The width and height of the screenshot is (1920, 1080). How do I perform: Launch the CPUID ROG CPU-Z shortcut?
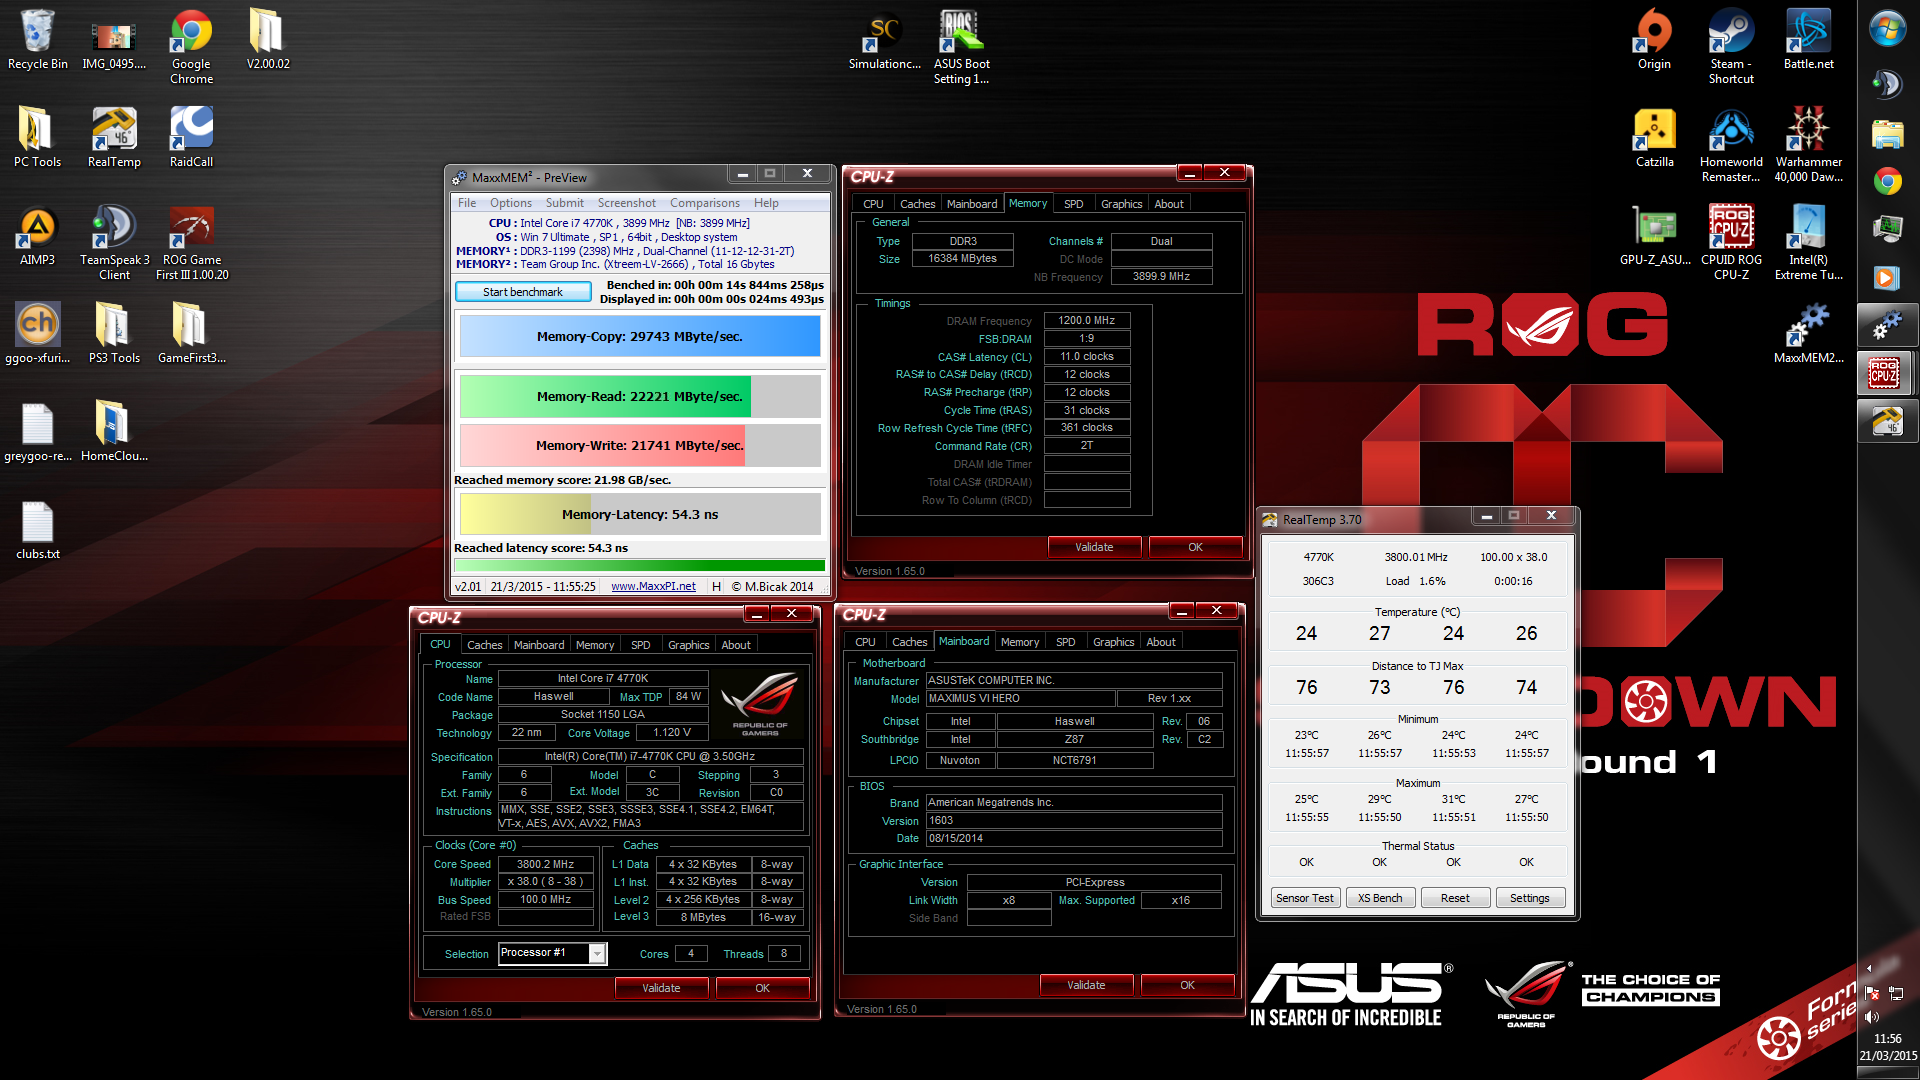pyautogui.click(x=1731, y=243)
